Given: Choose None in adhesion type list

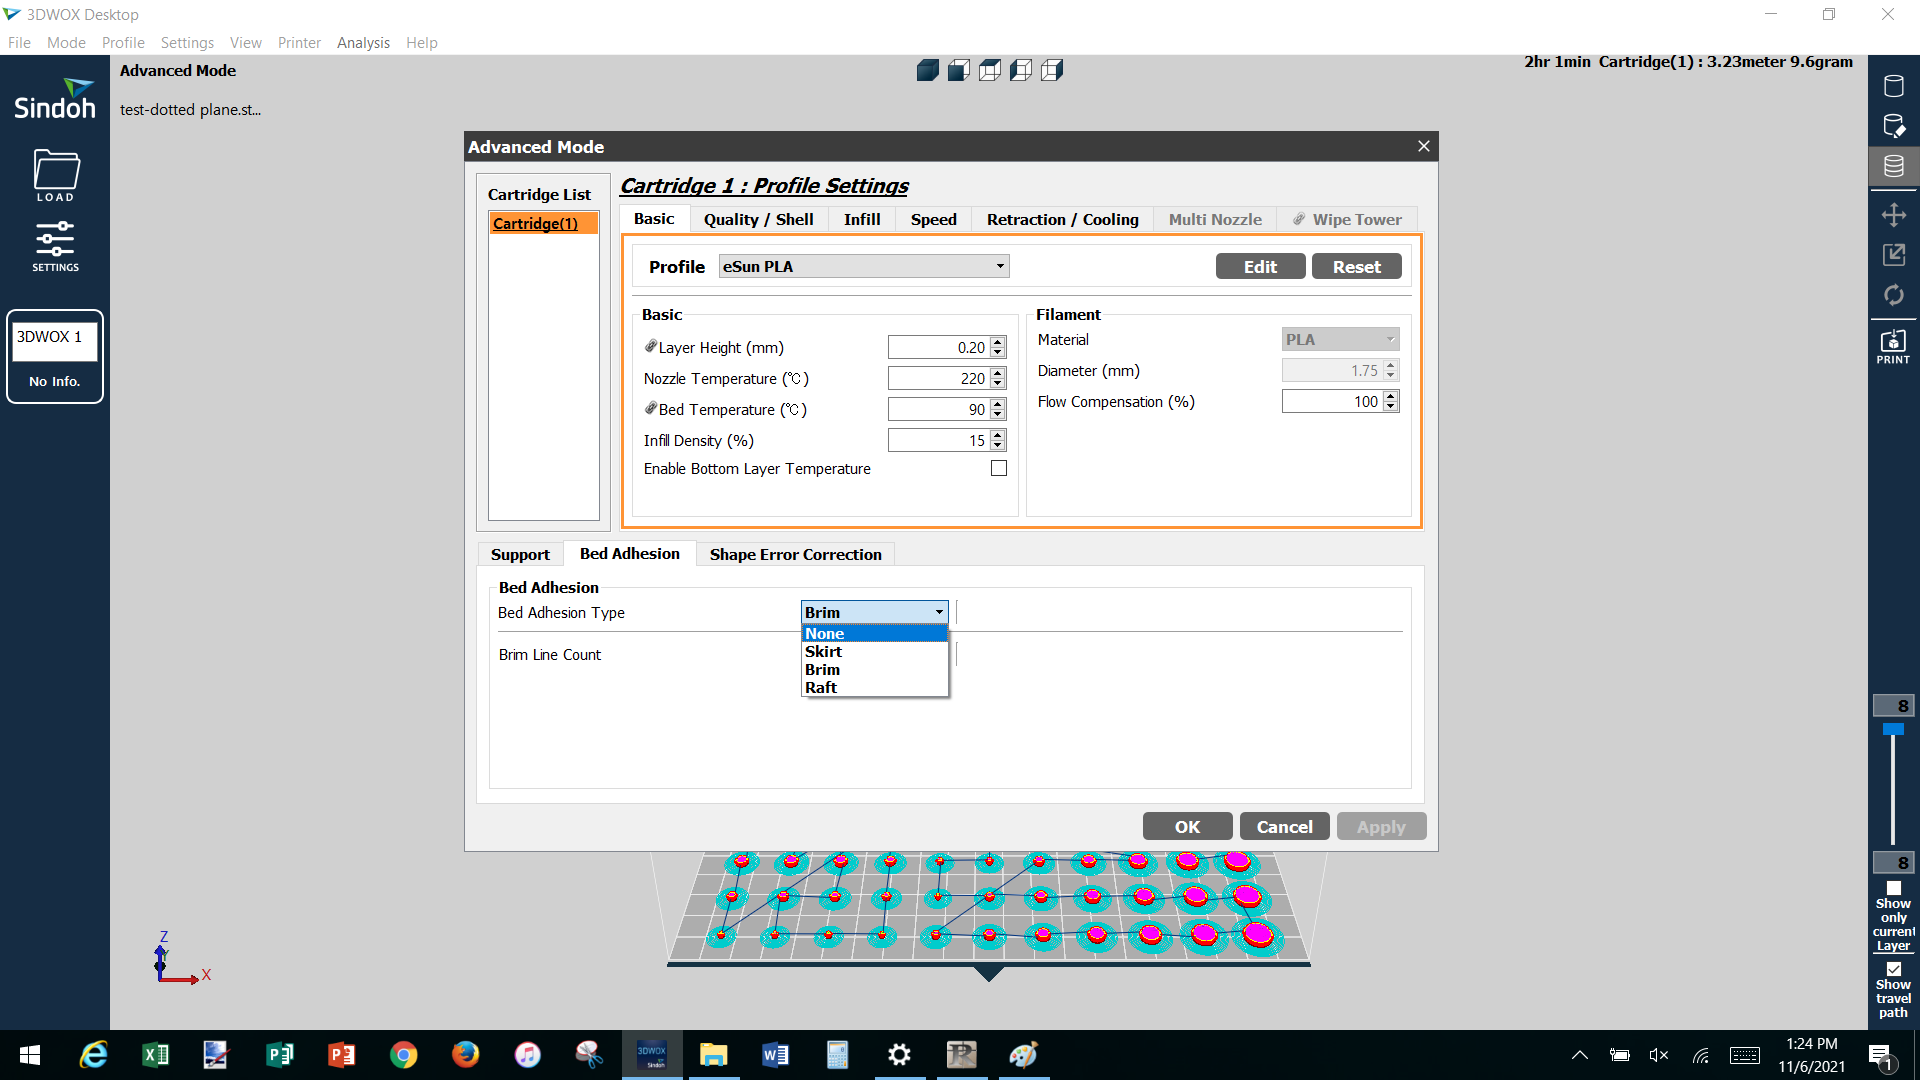Looking at the screenshot, I should 874,633.
